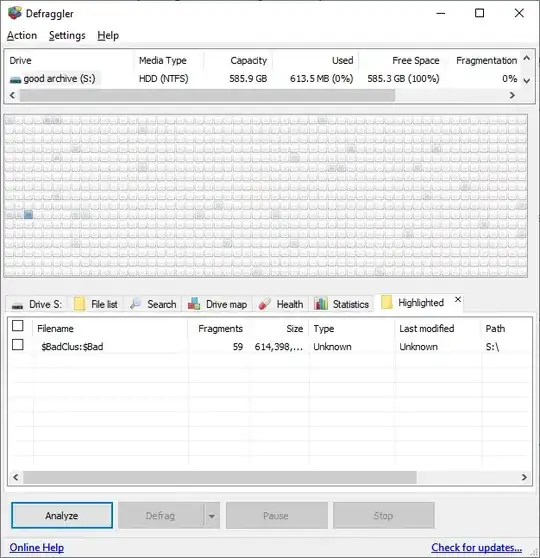The width and height of the screenshot is (540, 558).
Task: Open the Help menu
Action: pos(108,36)
